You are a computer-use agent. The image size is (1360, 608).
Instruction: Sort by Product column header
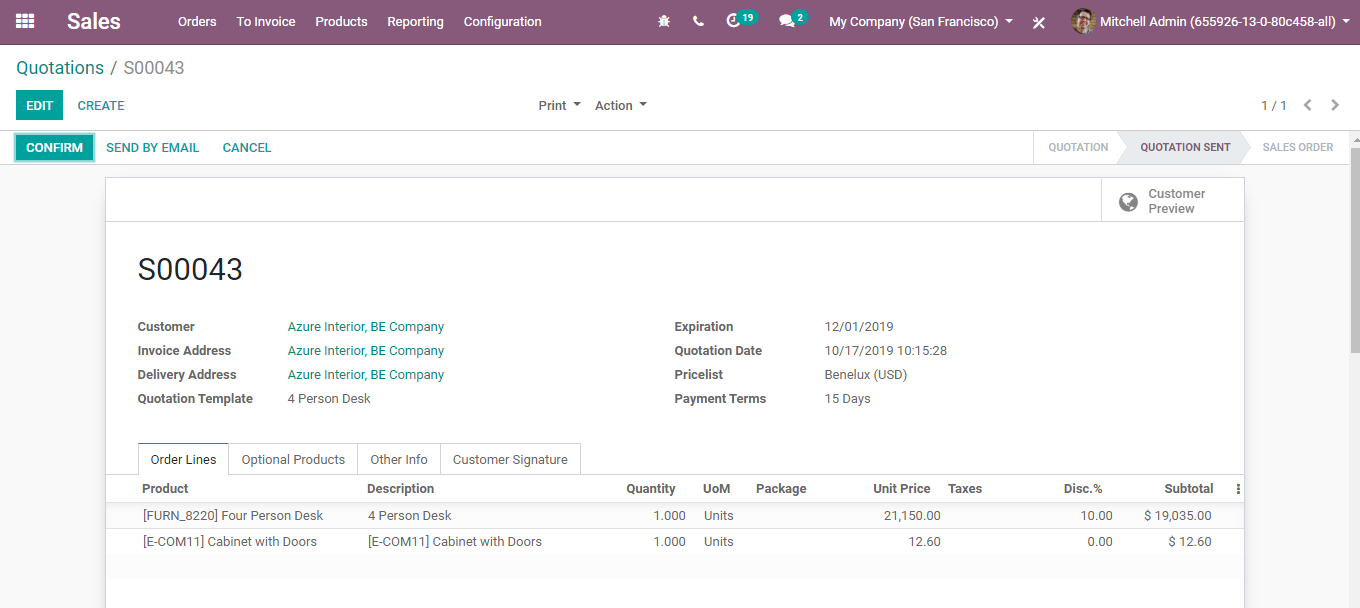(x=165, y=489)
